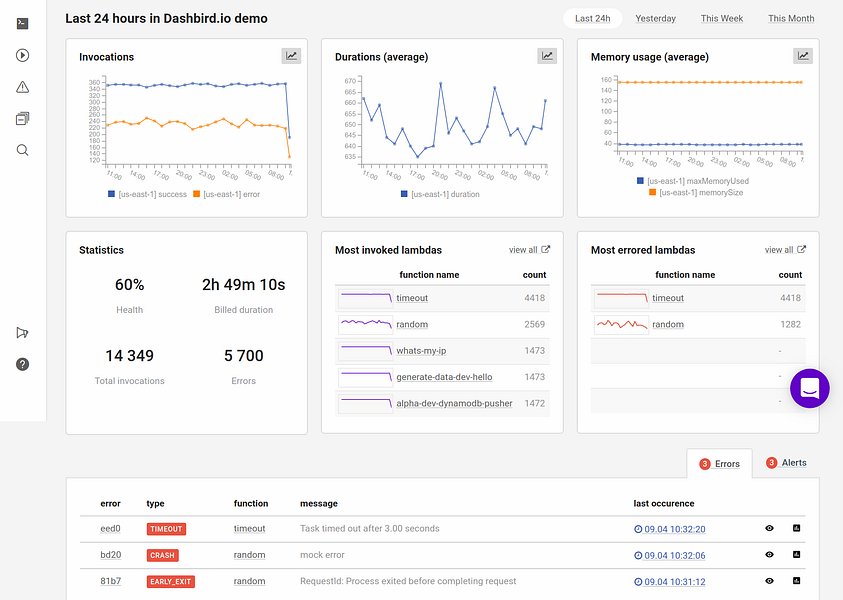Toggle the us-east-1 error legend swatch

197,194
